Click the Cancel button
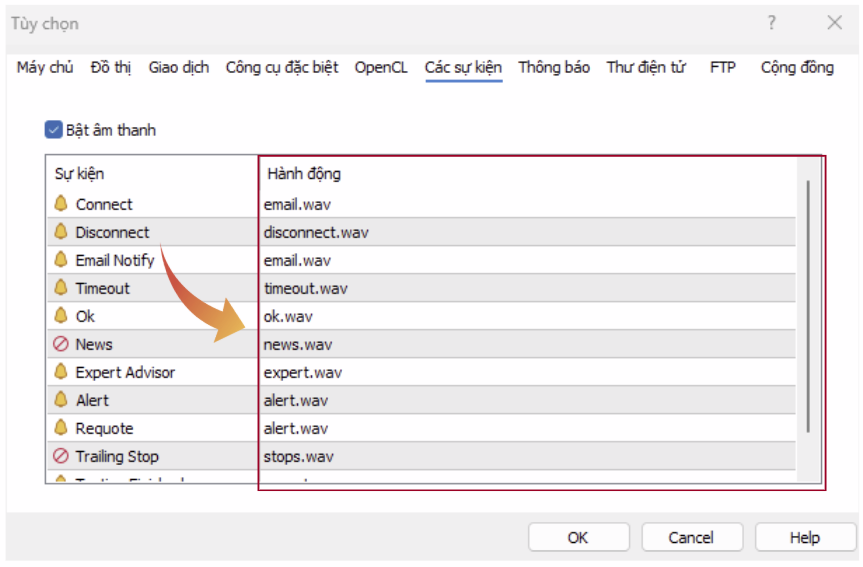The image size is (863, 567). (691, 537)
